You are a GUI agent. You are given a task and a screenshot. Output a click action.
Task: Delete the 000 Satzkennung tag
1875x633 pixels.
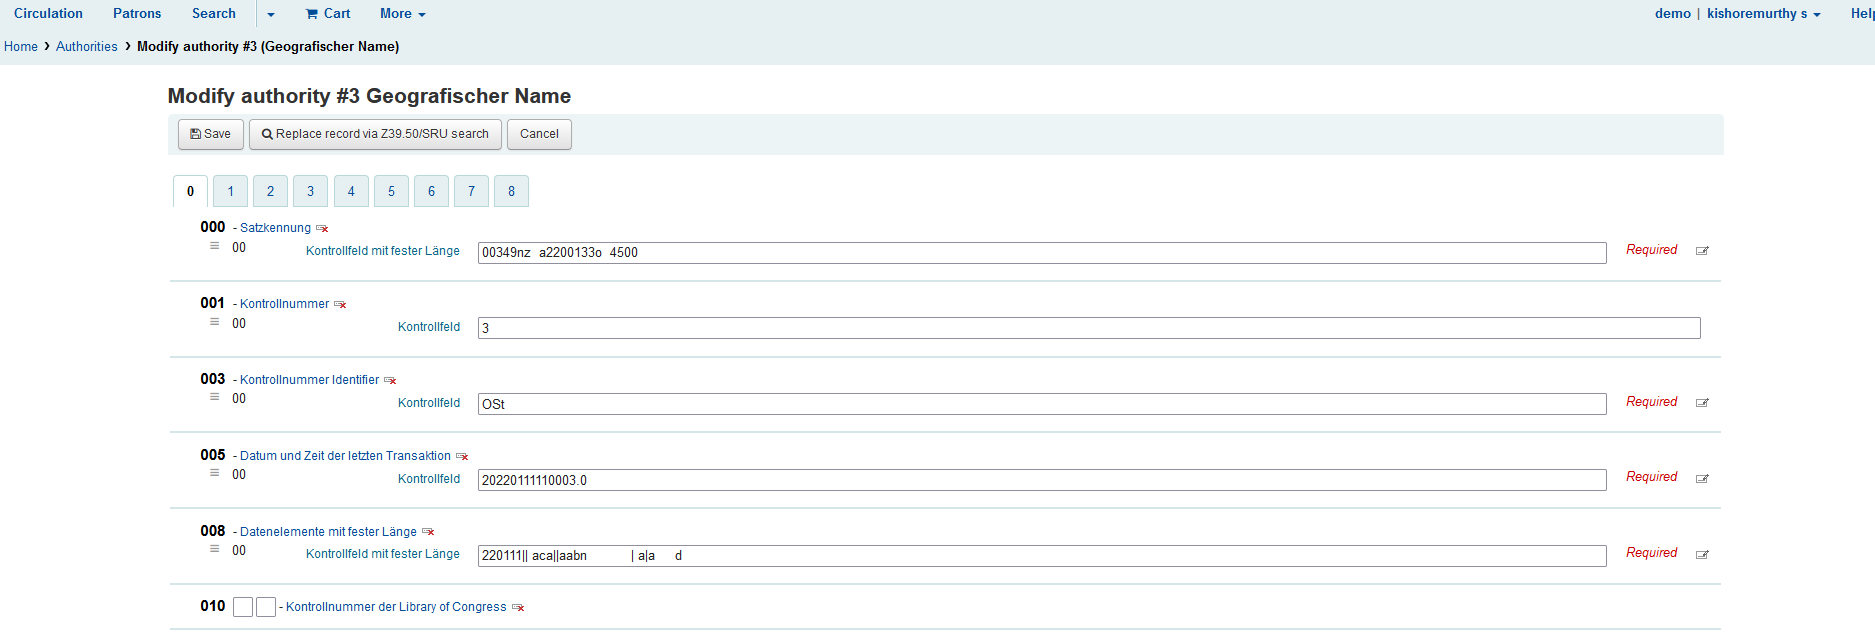(322, 229)
